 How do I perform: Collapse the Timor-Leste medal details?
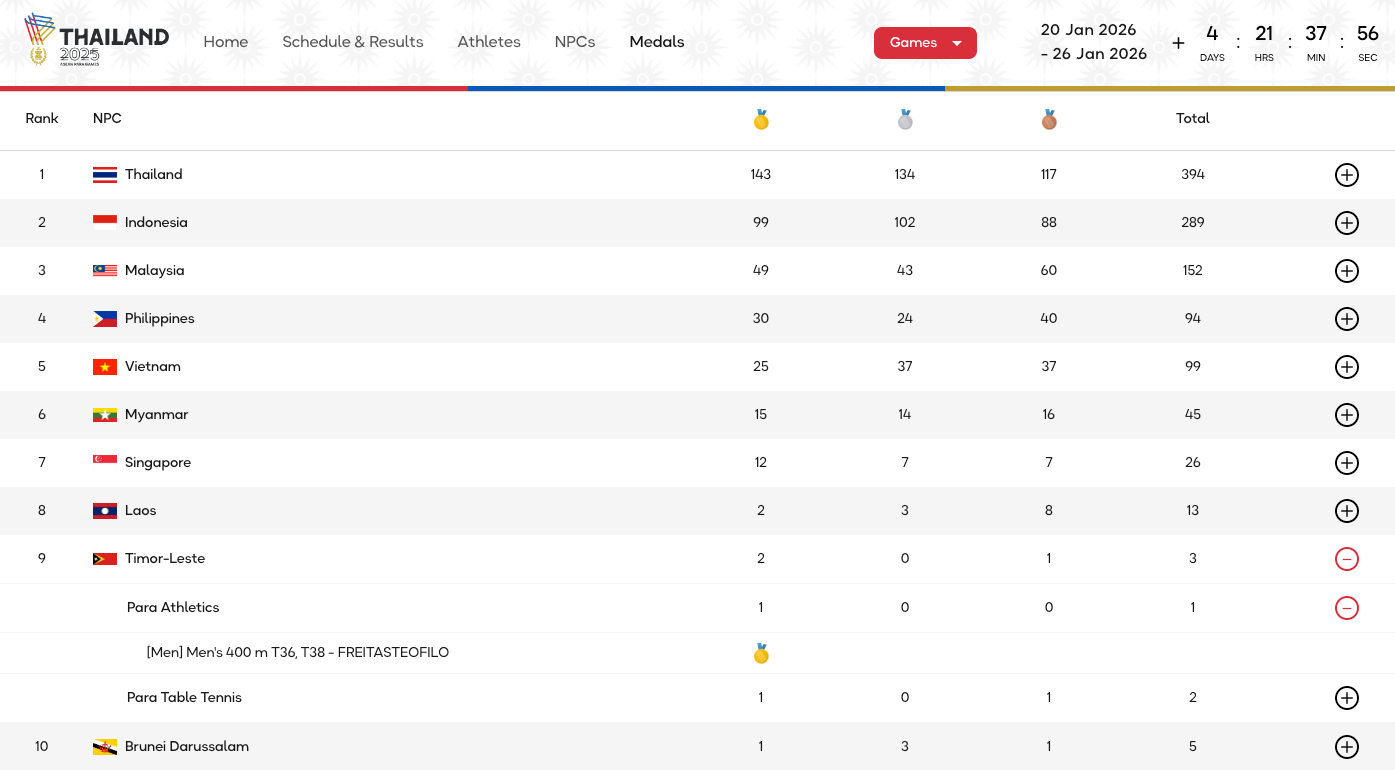click(1346, 559)
